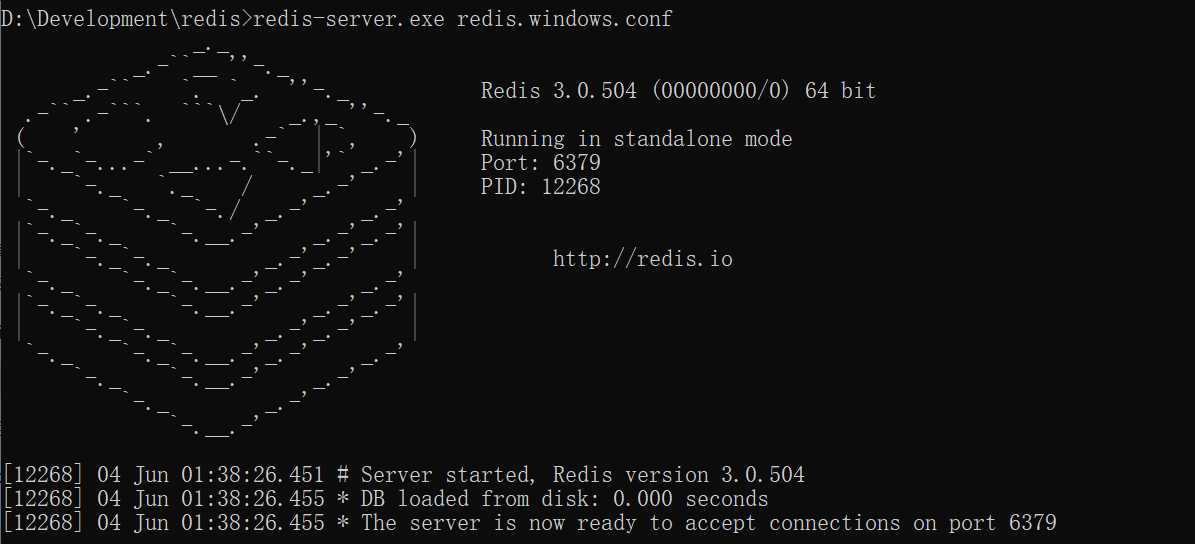Click the Redis 3.0.504 version banner text

click(x=558, y=91)
